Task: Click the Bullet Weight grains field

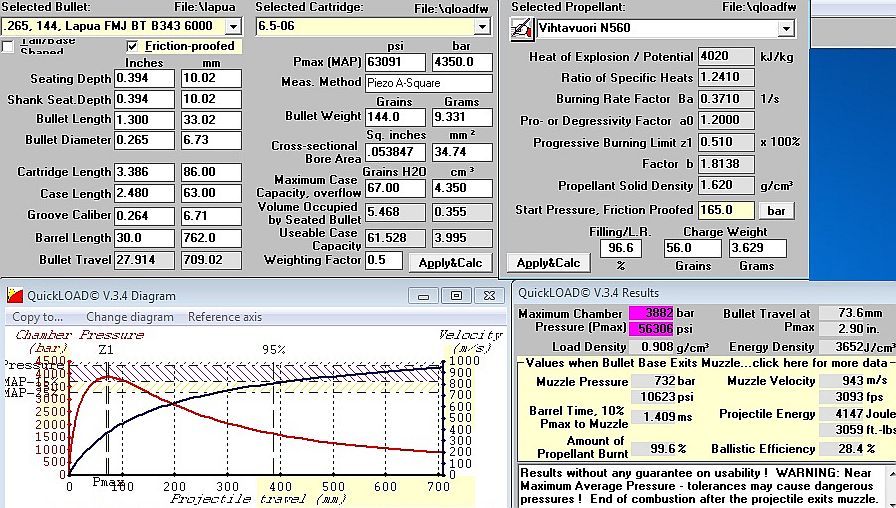Action: pos(395,117)
